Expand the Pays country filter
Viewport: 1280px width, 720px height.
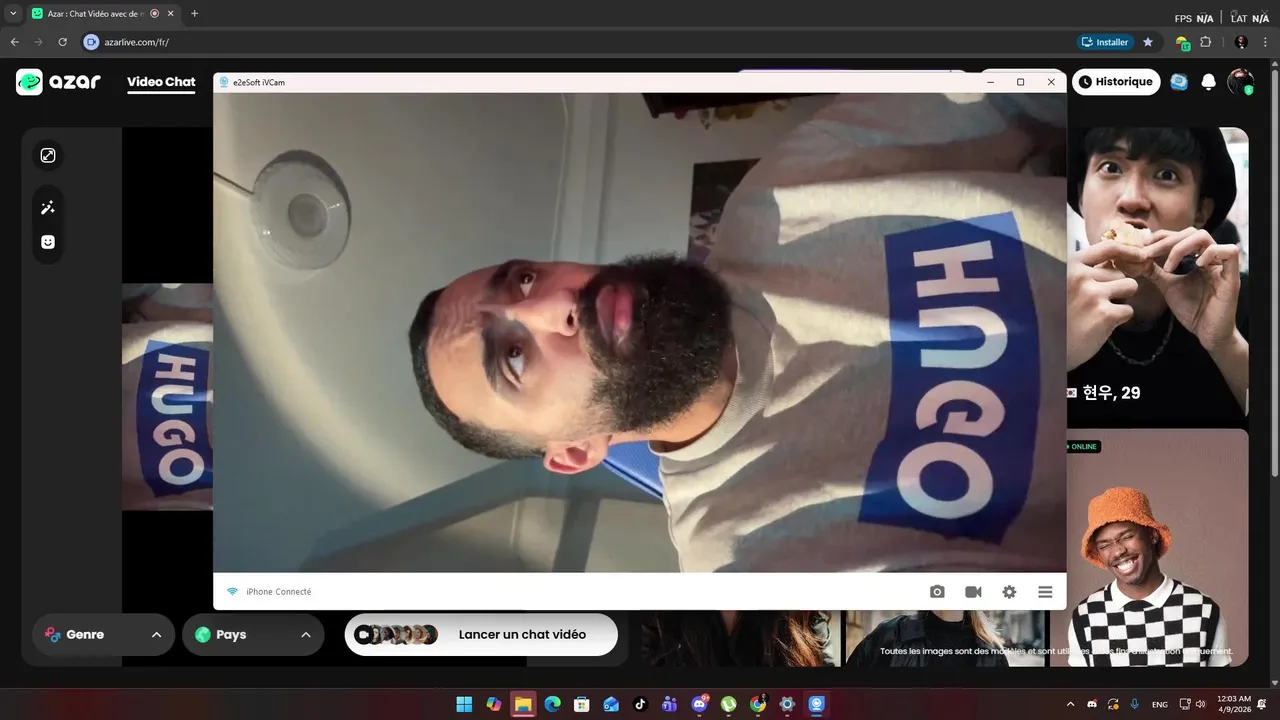click(x=253, y=635)
